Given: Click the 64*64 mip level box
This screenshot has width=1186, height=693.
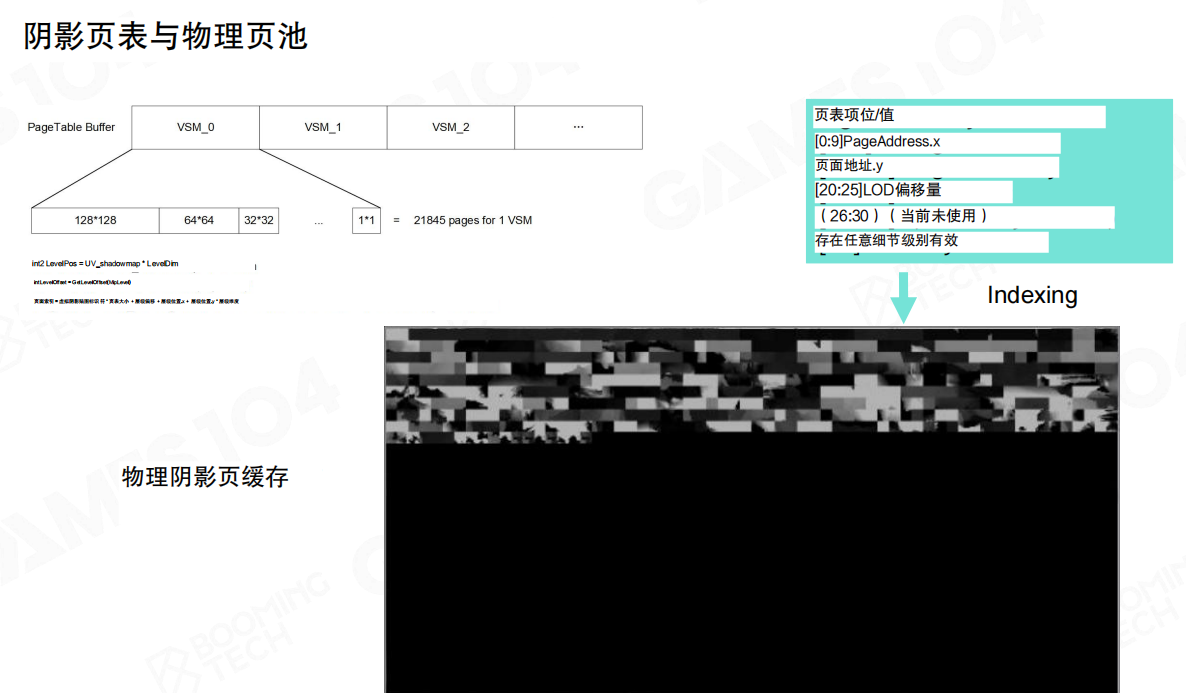Looking at the screenshot, I should (x=199, y=220).
